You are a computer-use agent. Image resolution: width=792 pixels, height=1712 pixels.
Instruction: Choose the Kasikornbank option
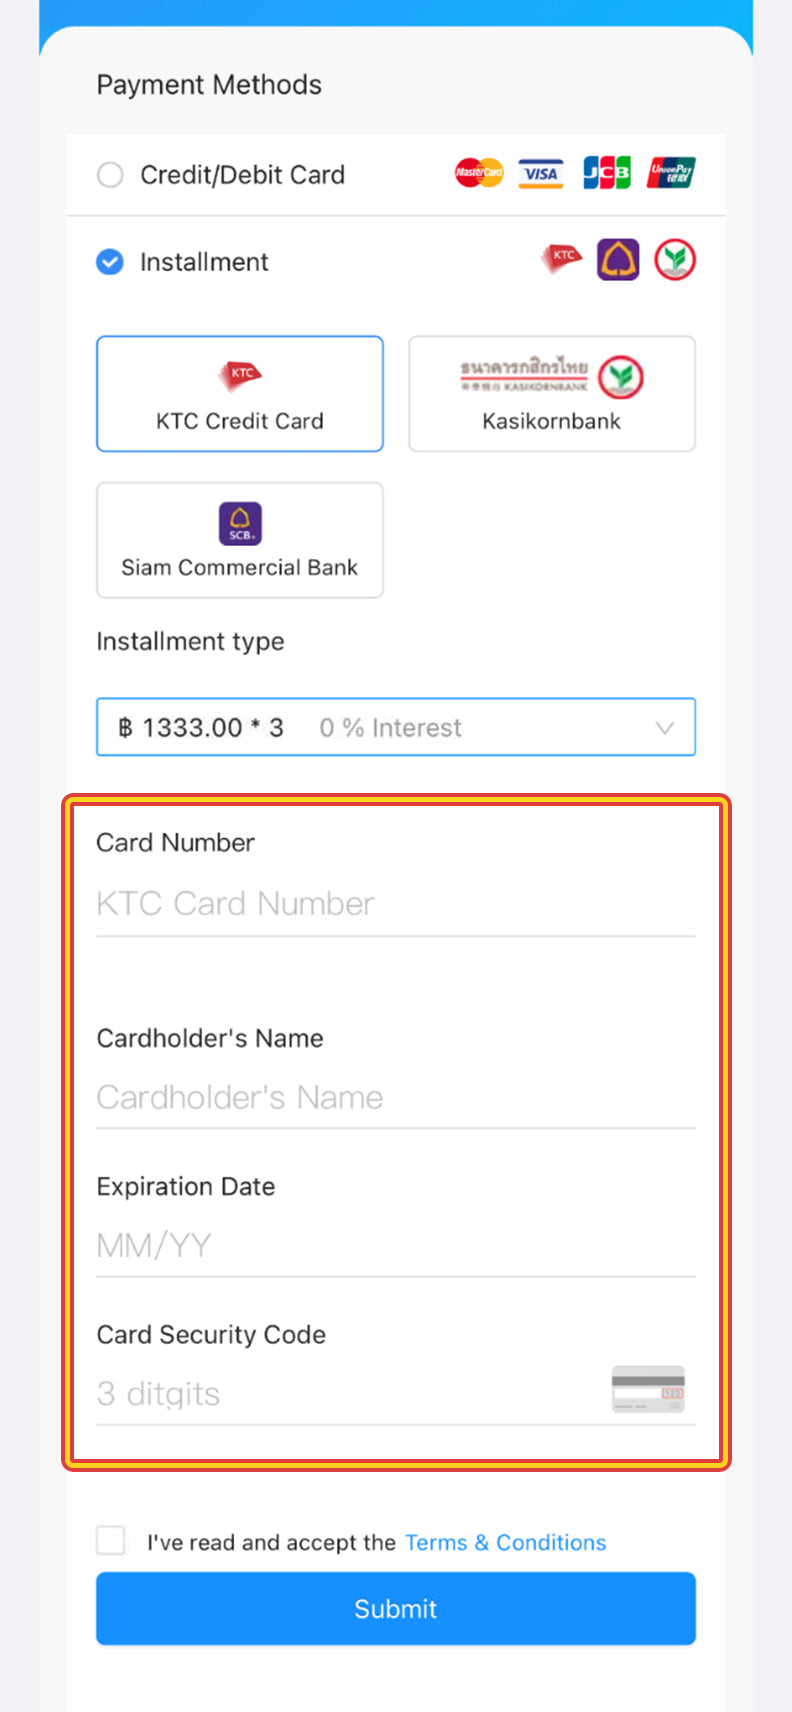[552, 394]
